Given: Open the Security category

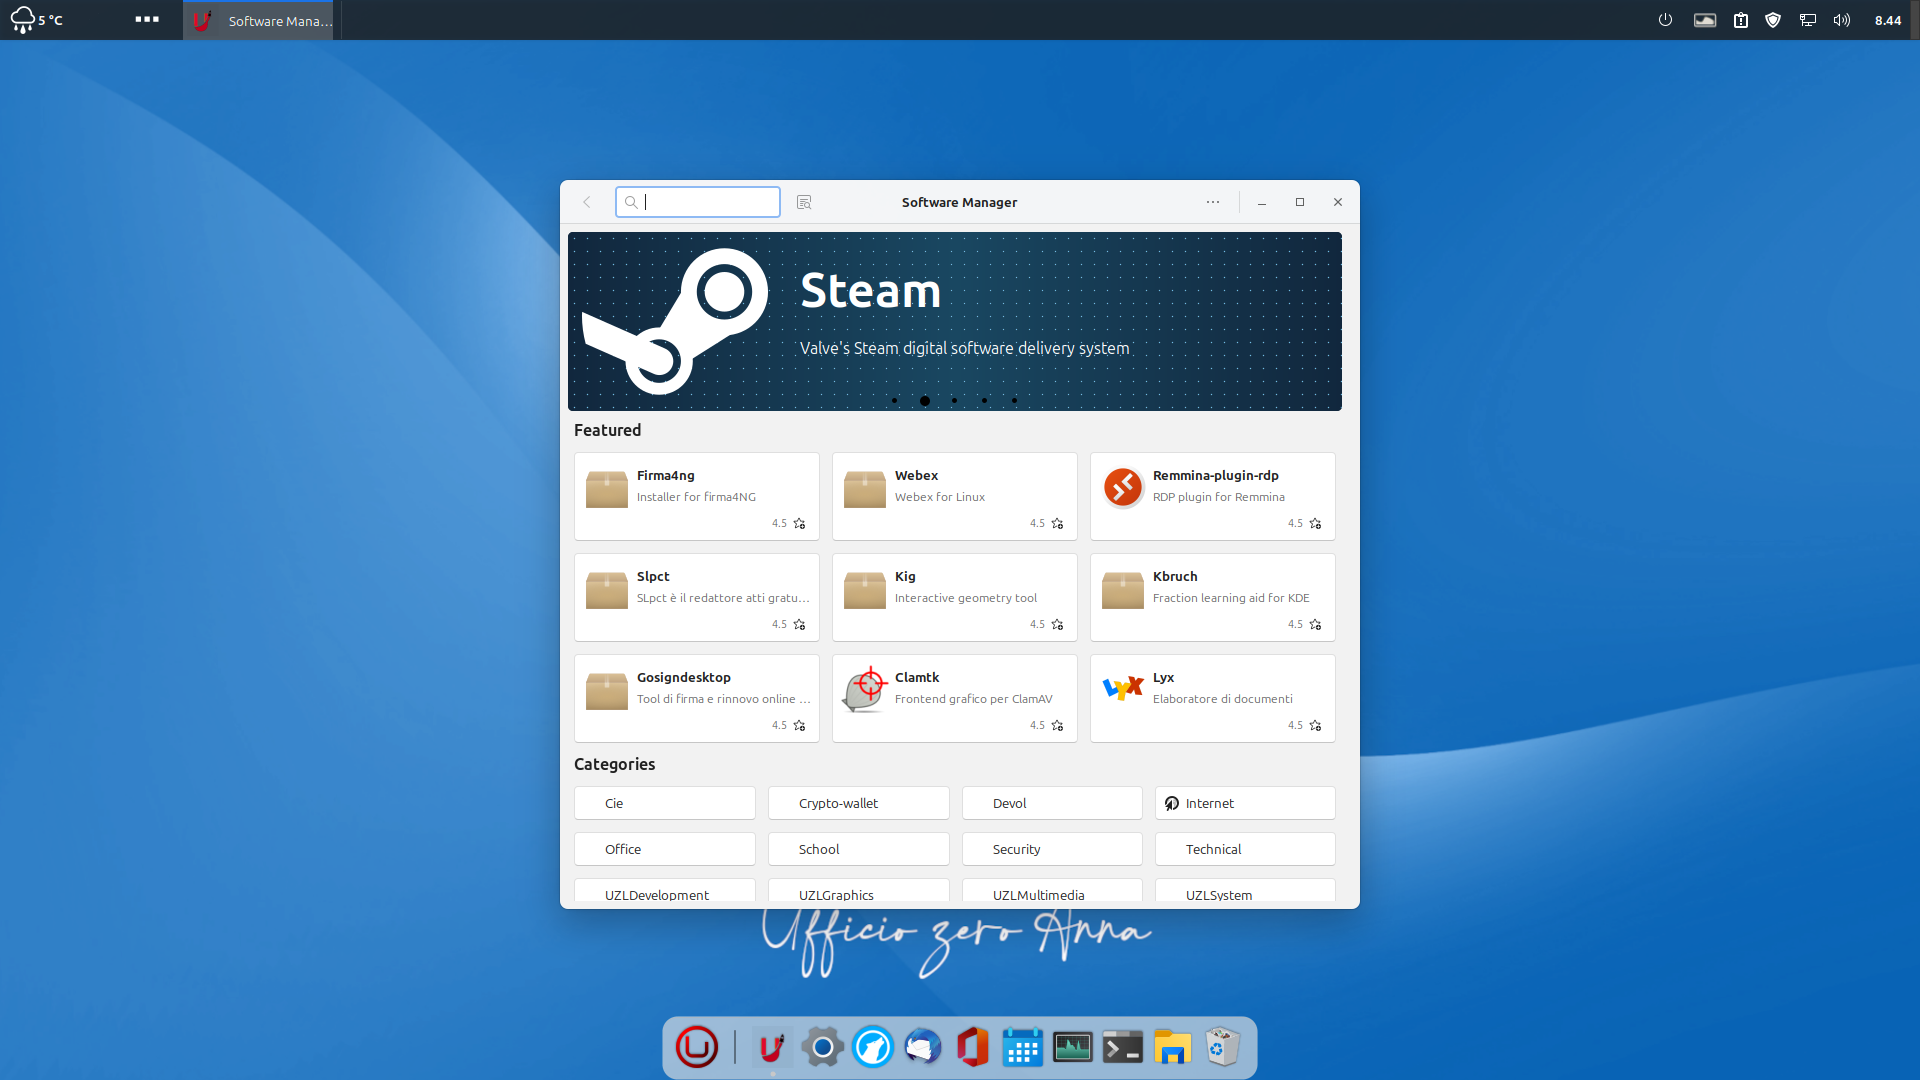Looking at the screenshot, I should pyautogui.click(x=1051, y=849).
